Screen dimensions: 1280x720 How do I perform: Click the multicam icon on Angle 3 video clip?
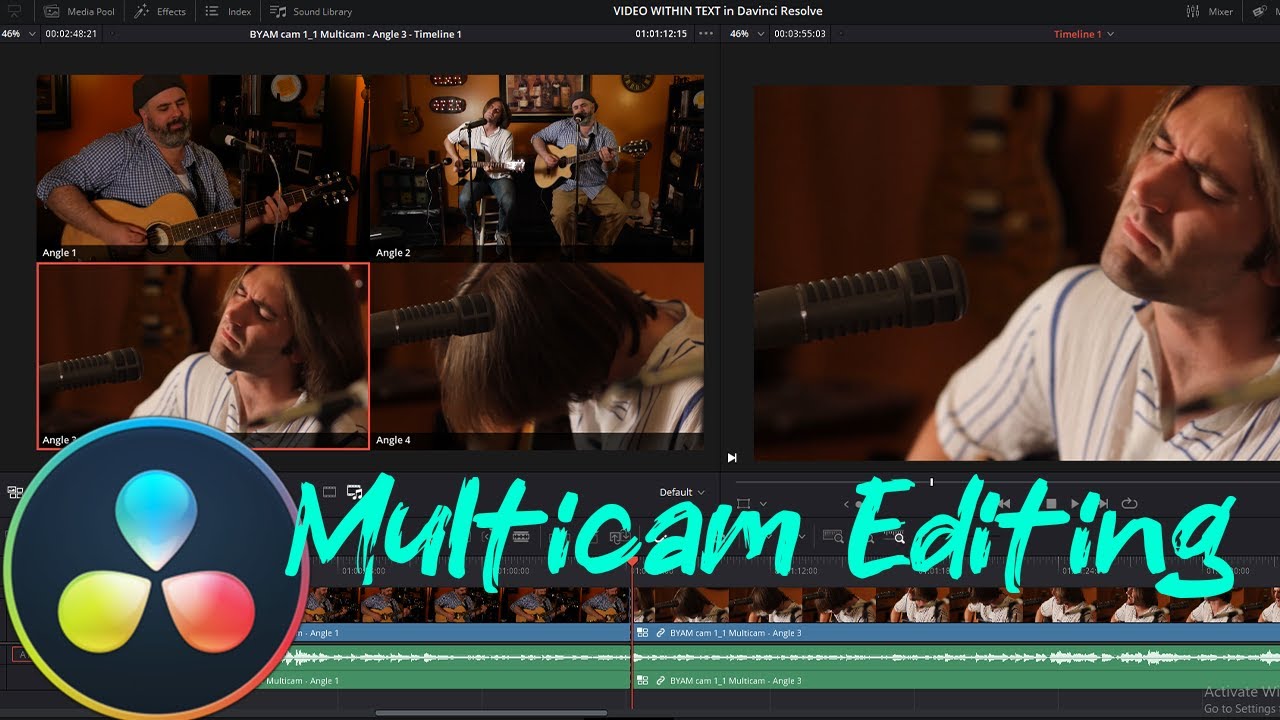click(x=642, y=633)
